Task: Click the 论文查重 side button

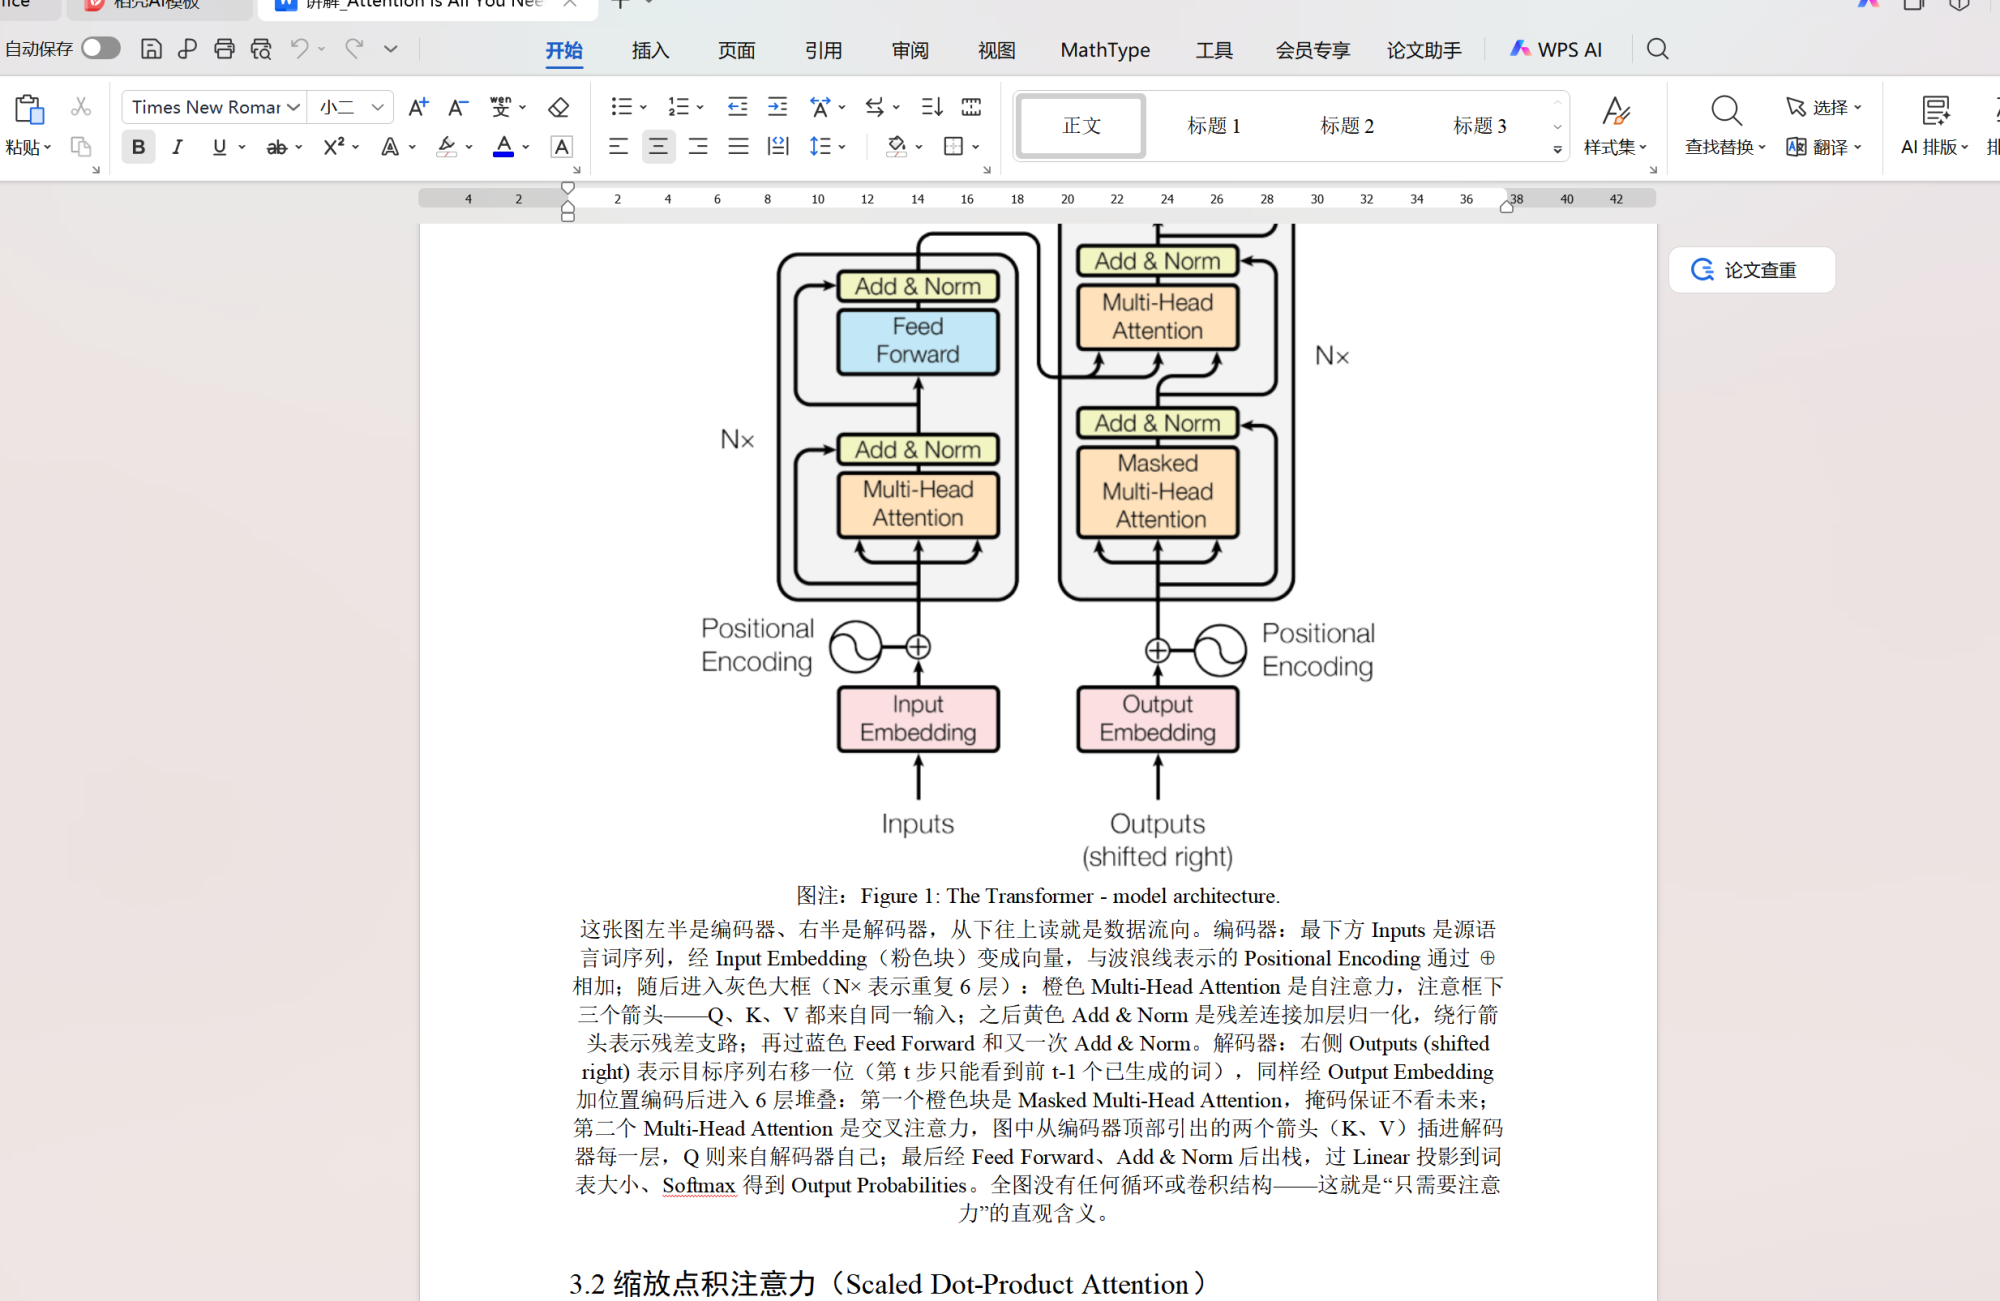Action: click(1751, 270)
